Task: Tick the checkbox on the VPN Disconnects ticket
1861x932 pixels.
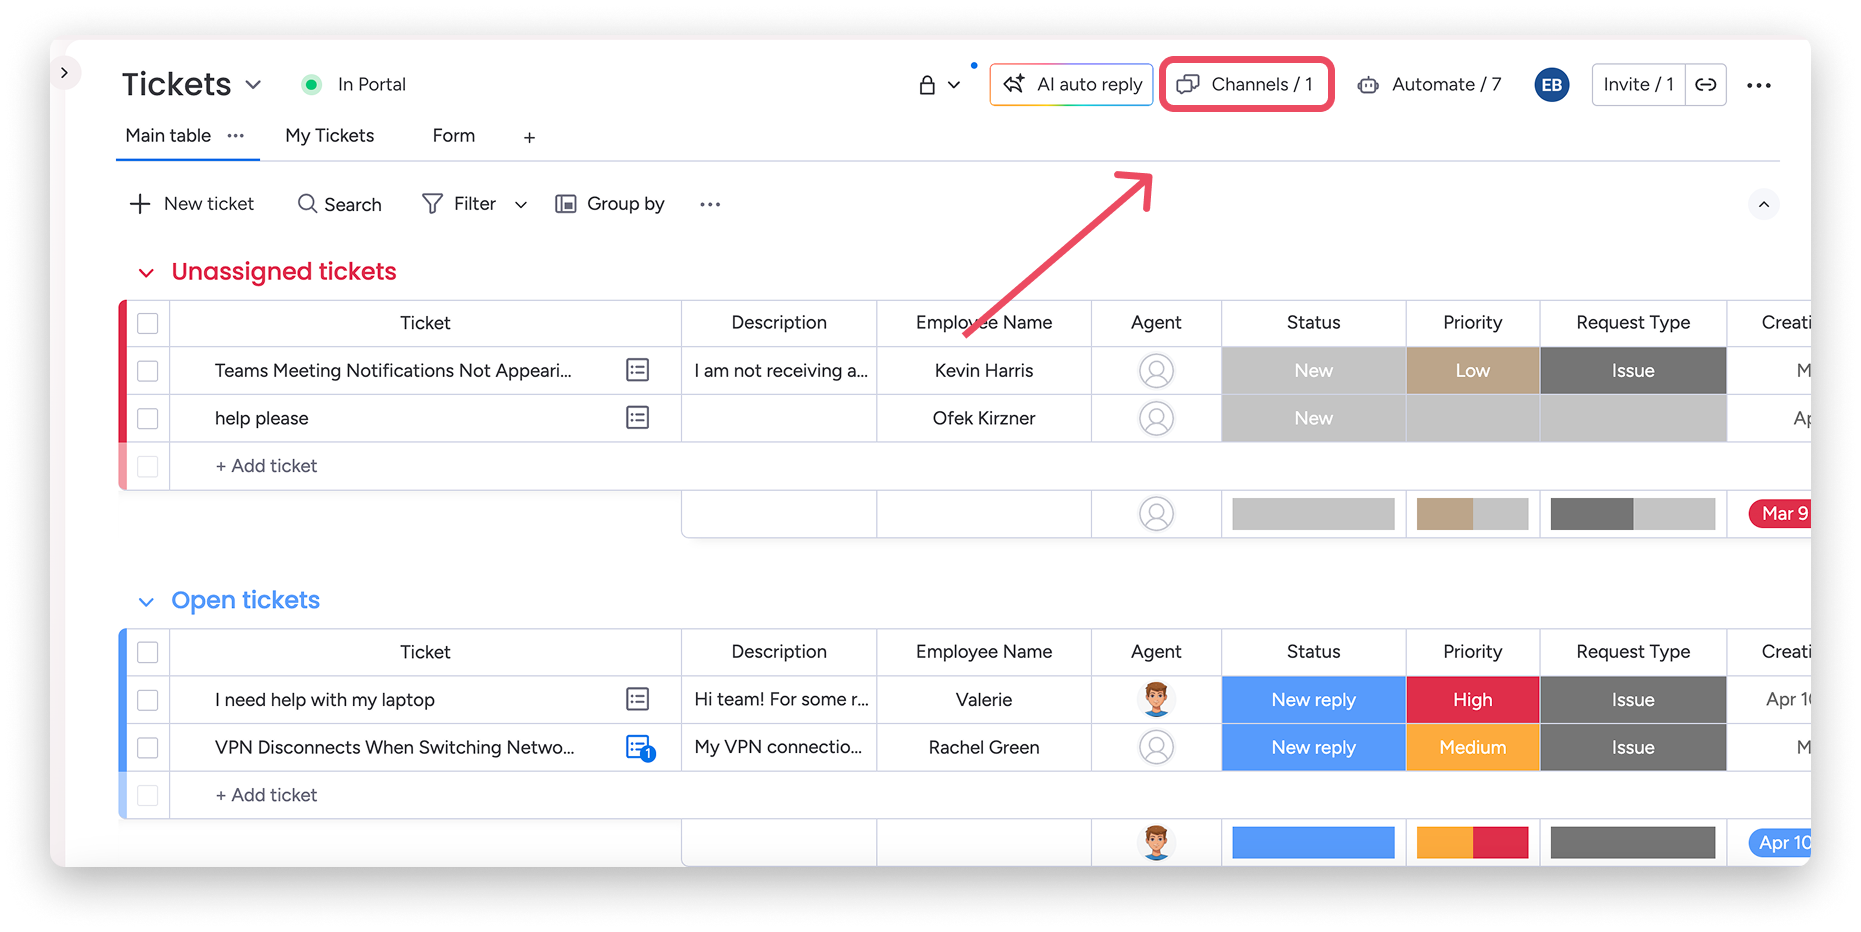Action: (147, 747)
